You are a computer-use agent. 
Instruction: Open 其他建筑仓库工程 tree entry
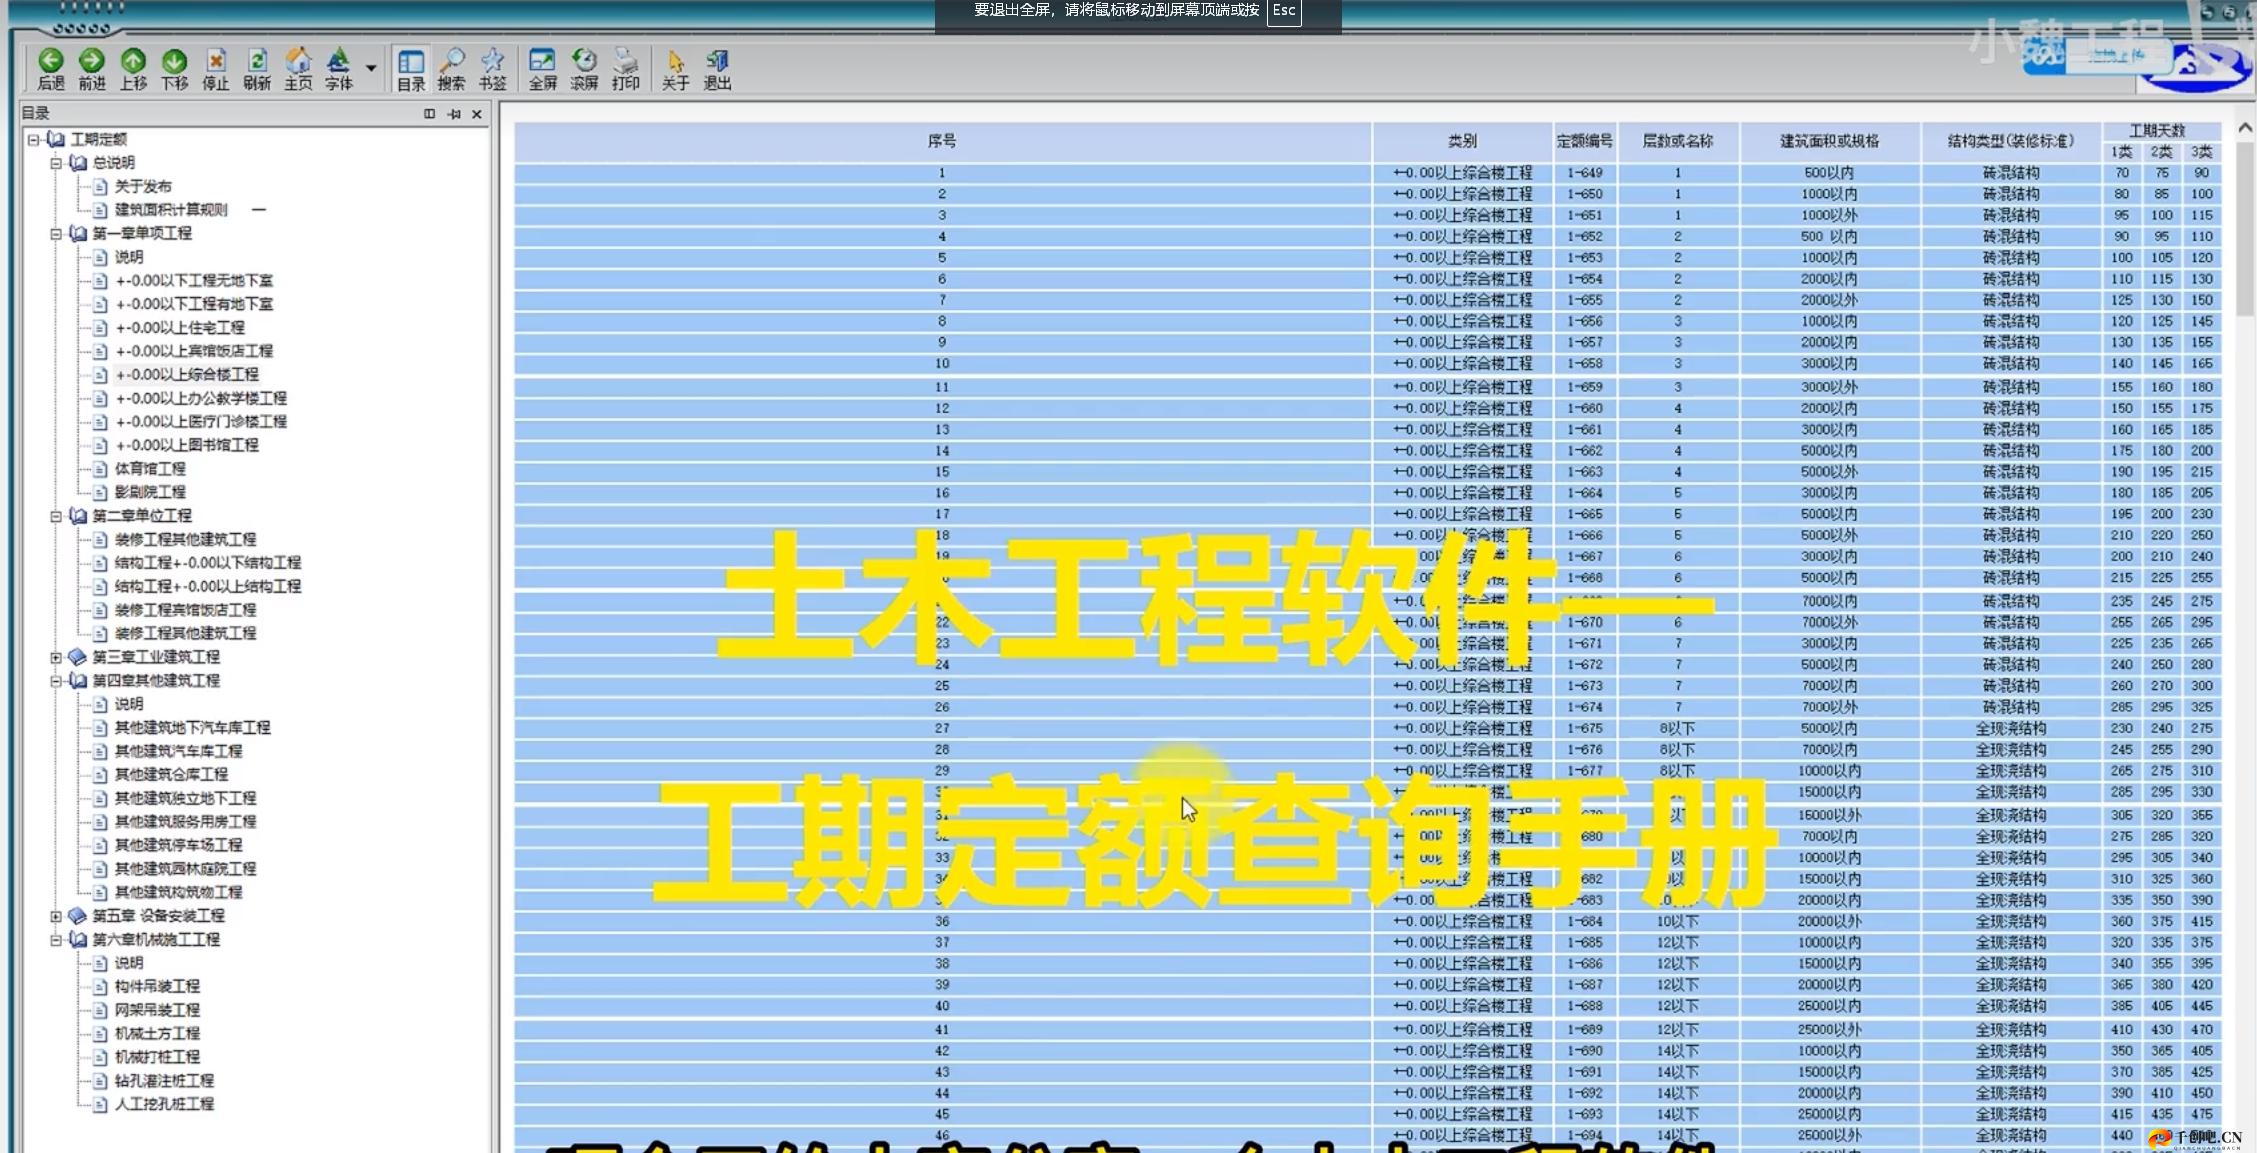171,775
